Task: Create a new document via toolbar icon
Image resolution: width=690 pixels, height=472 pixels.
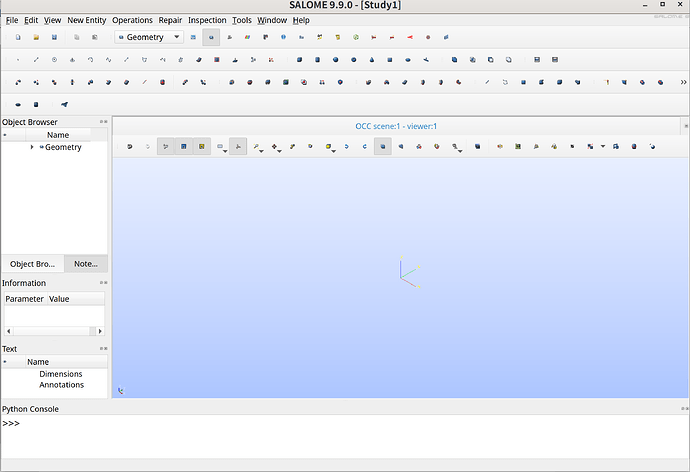Action: pos(18,37)
